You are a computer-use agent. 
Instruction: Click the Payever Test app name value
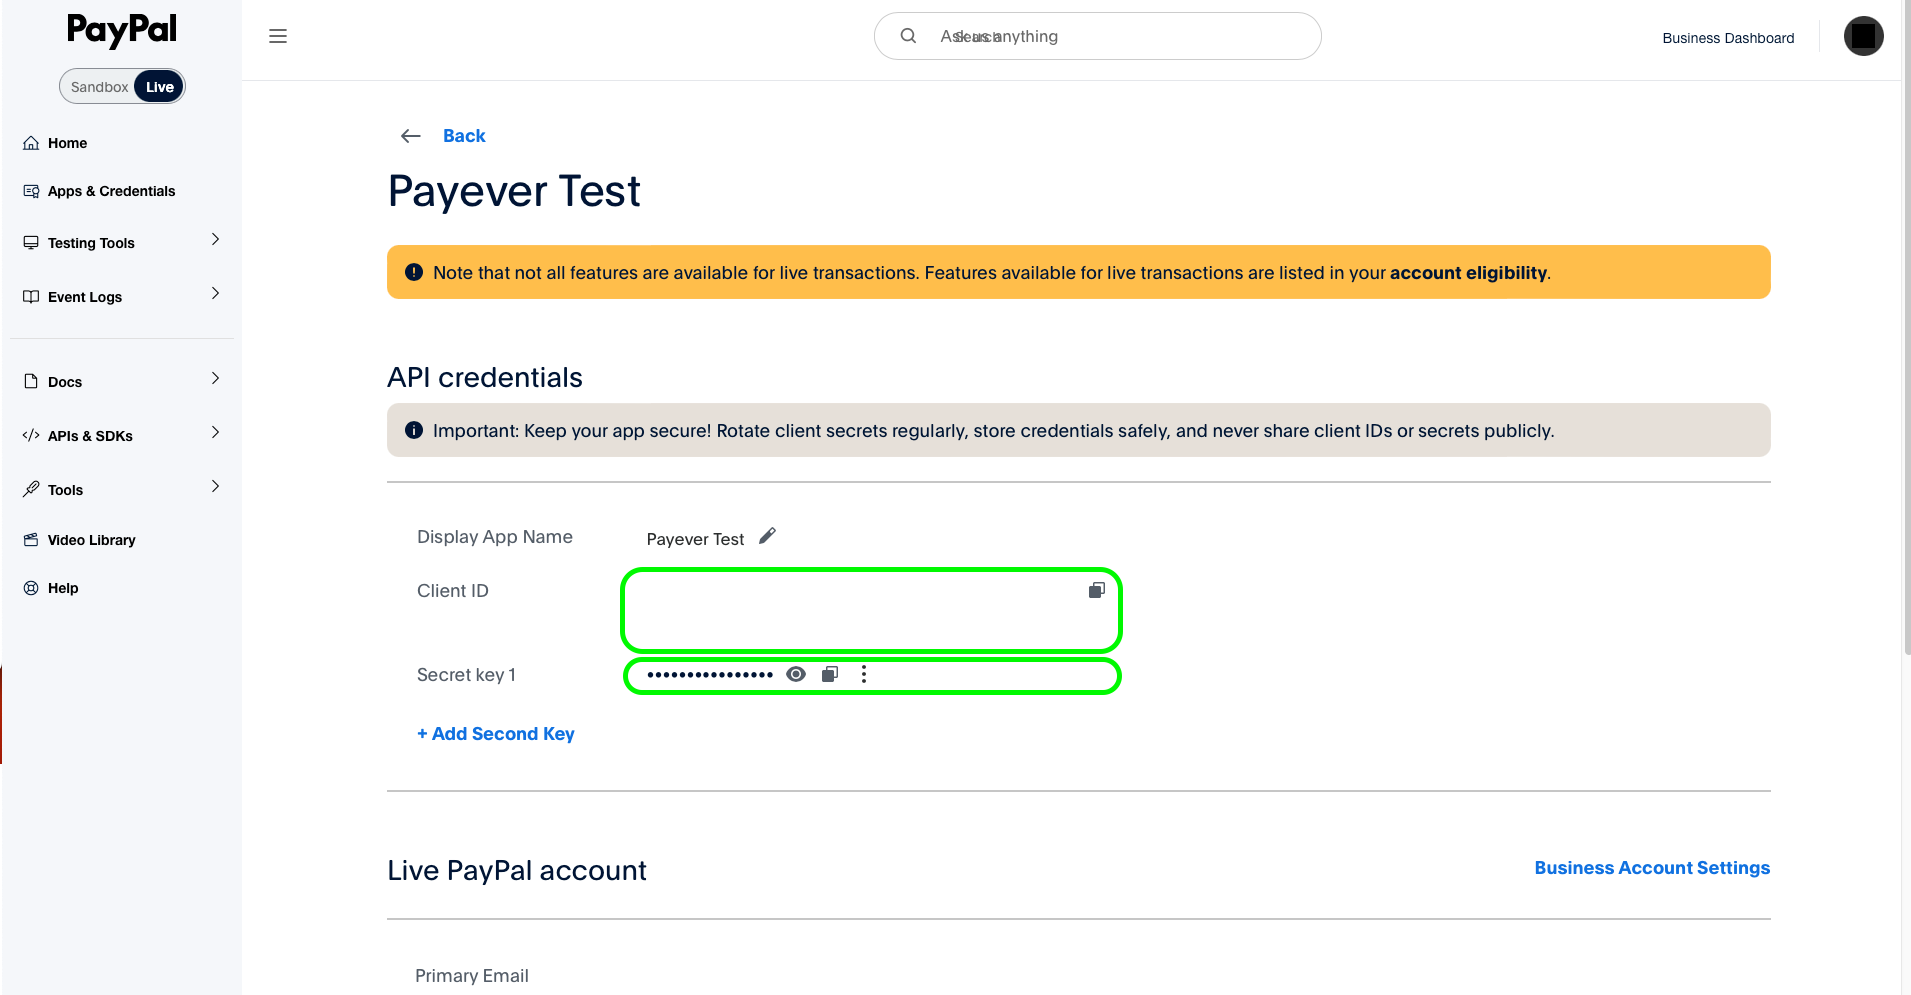[x=695, y=539]
